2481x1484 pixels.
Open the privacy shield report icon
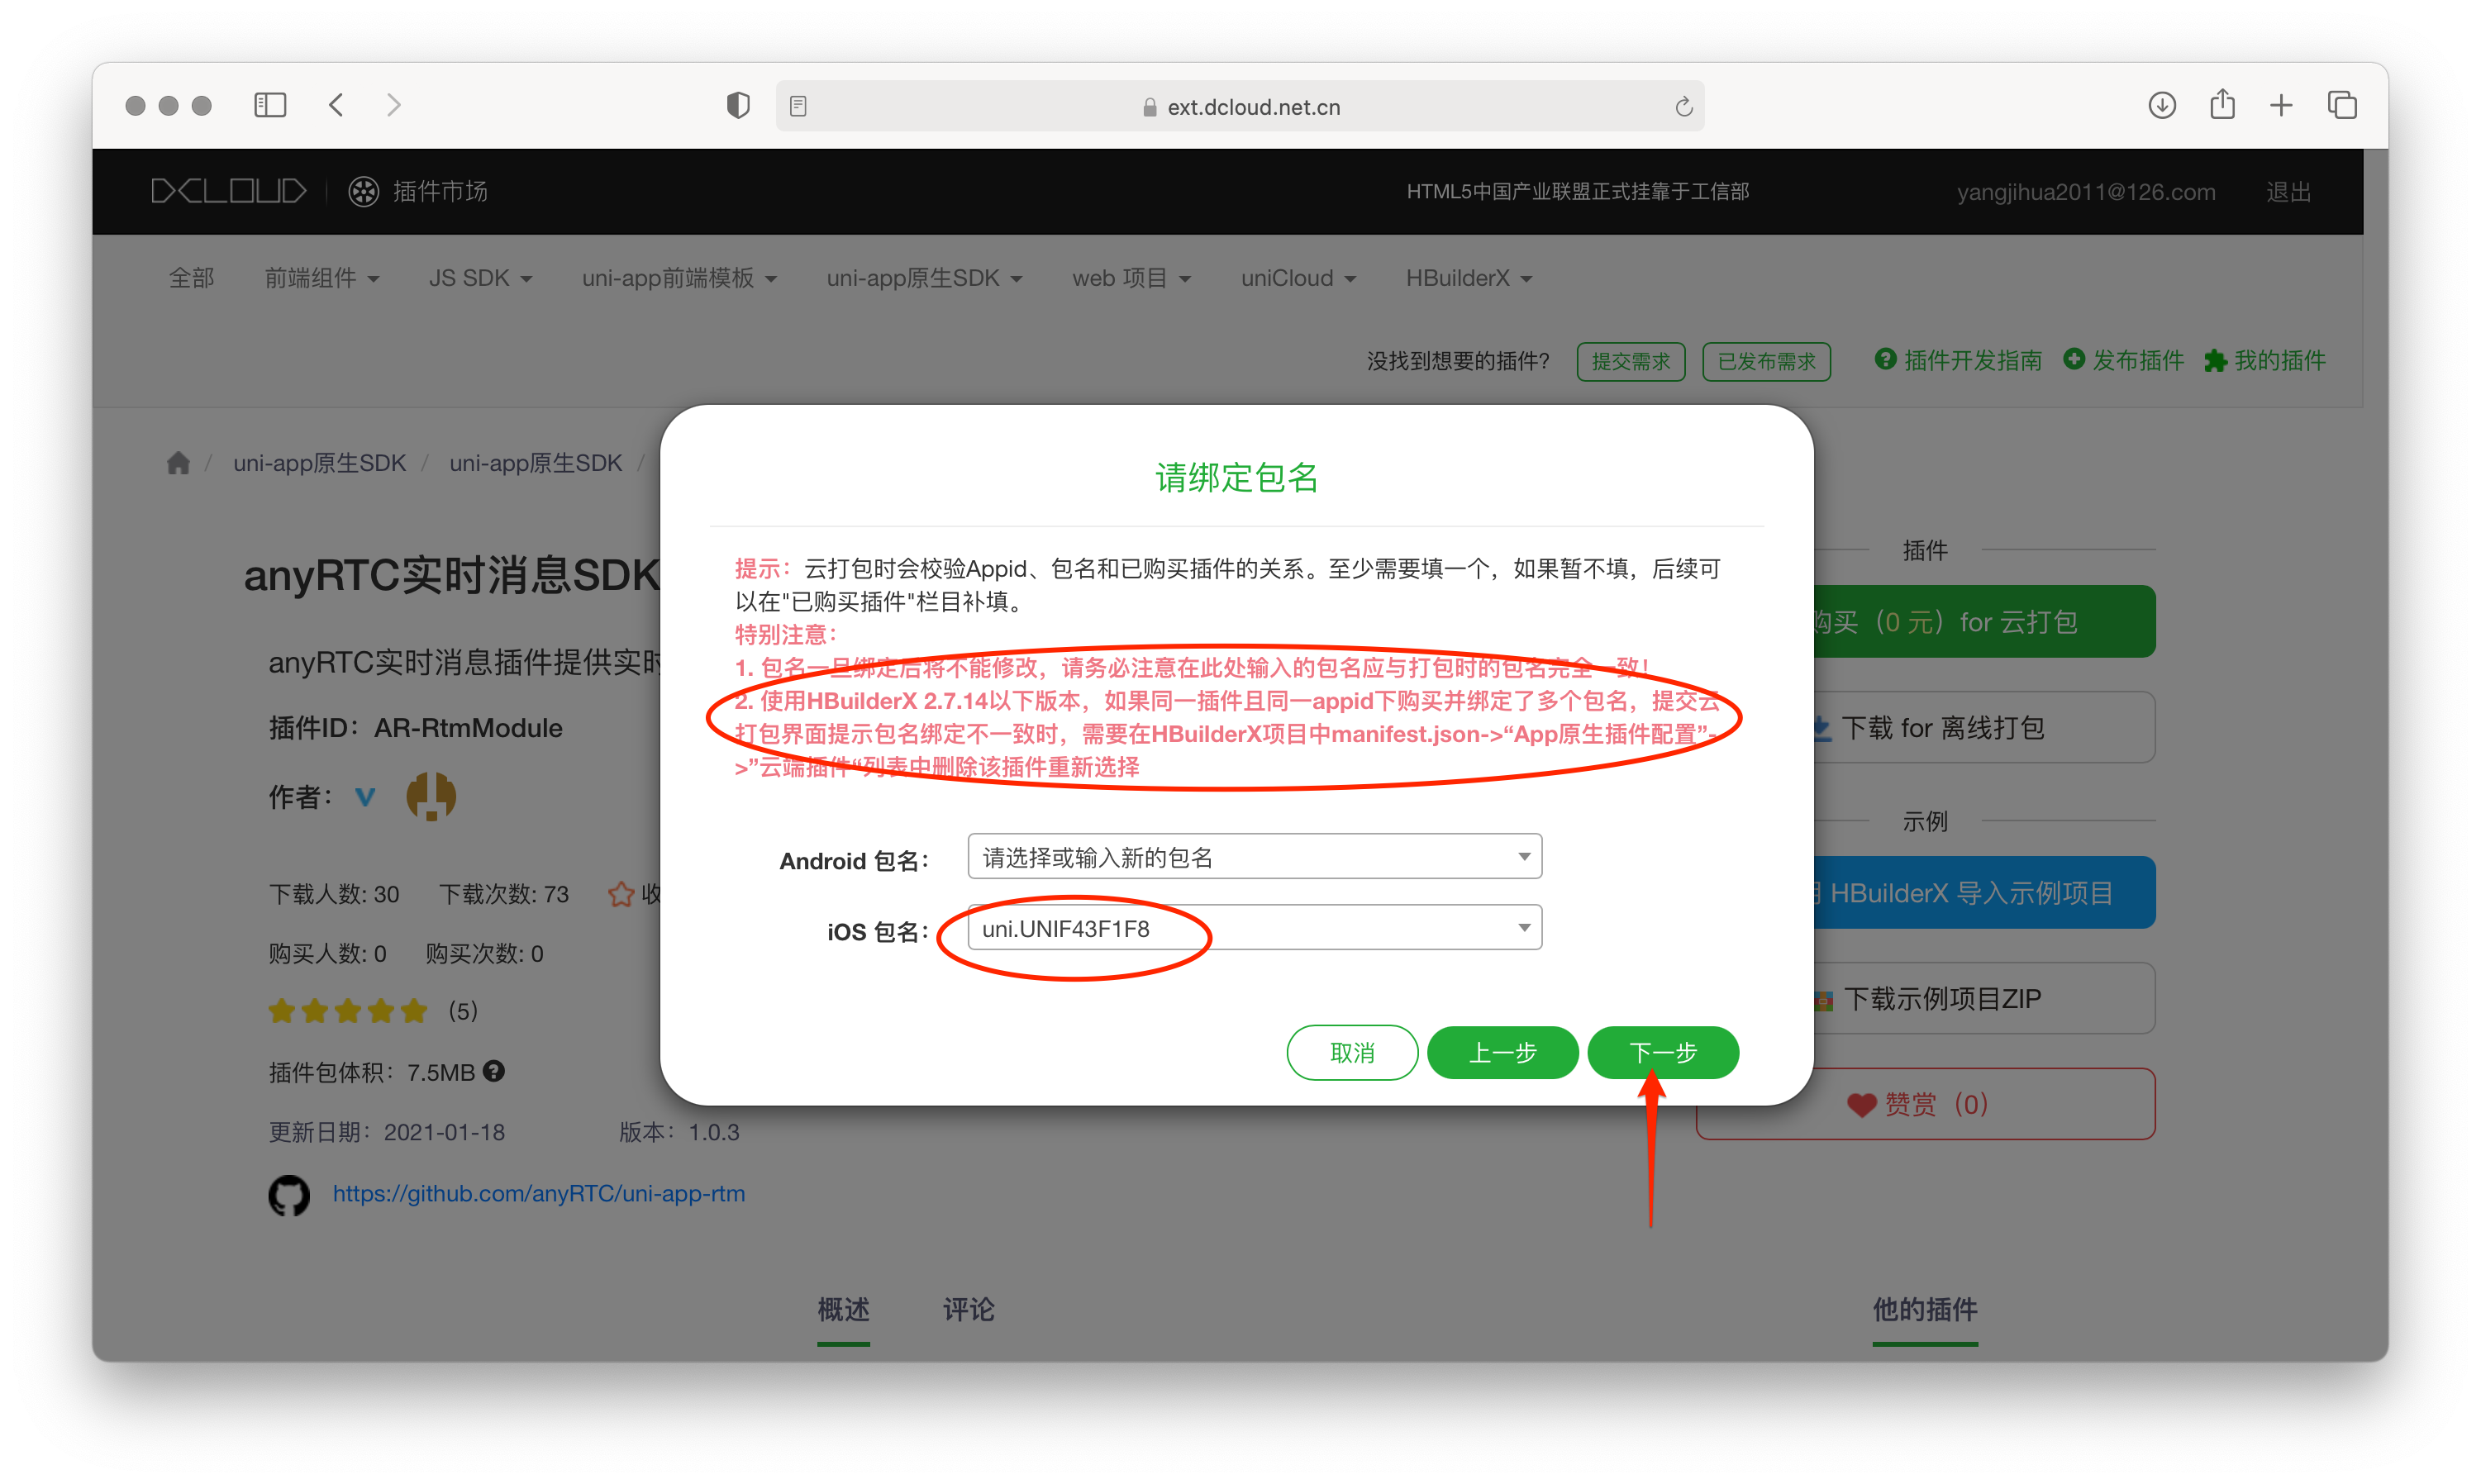[x=738, y=105]
